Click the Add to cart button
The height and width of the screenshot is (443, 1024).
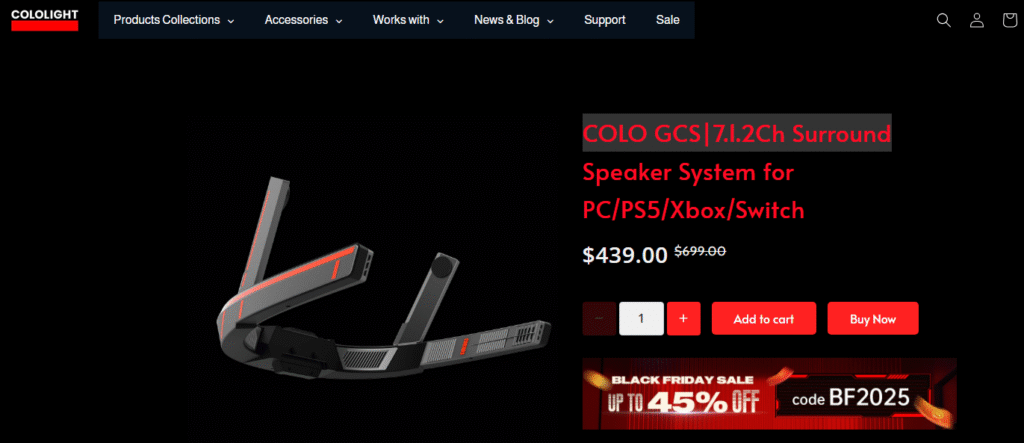763,318
